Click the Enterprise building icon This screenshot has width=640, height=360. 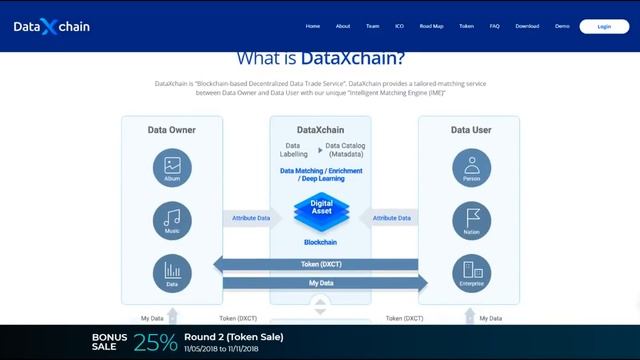[471, 273]
